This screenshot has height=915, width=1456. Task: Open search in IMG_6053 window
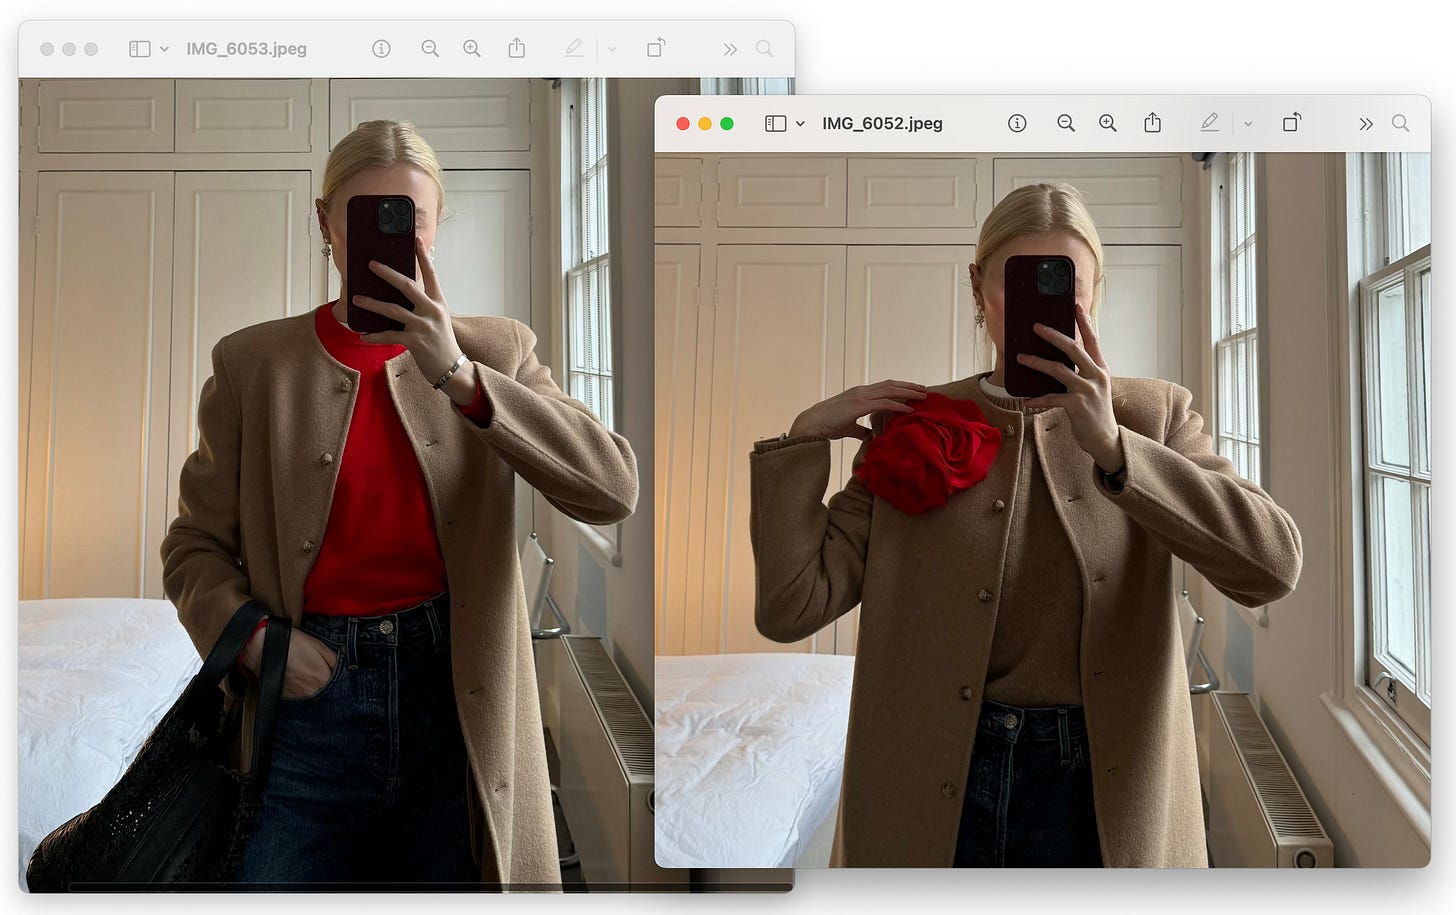tap(765, 48)
